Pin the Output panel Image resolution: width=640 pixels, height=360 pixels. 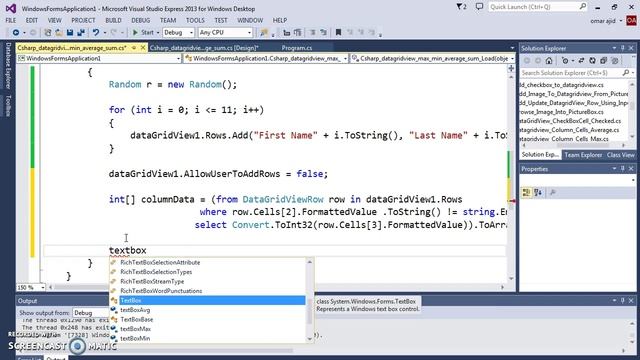[x=623, y=300]
